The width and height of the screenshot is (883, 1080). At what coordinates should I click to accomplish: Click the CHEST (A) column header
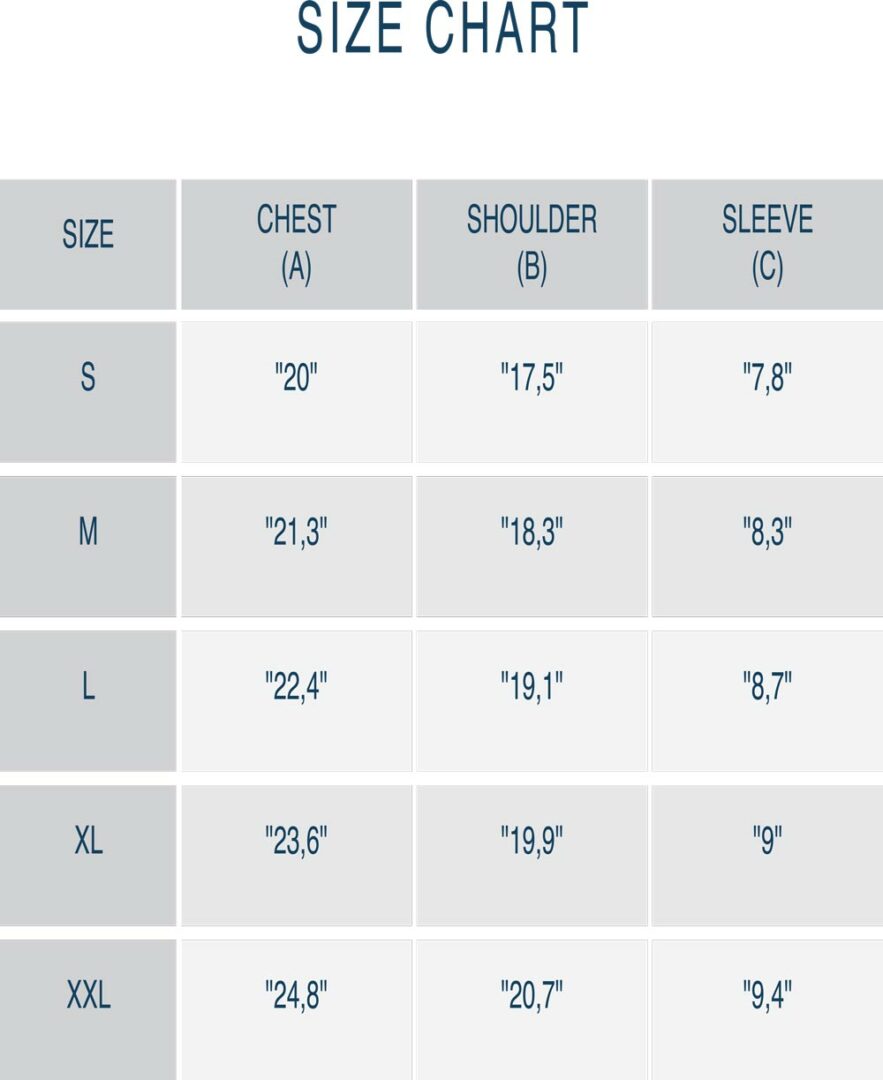[297, 245]
